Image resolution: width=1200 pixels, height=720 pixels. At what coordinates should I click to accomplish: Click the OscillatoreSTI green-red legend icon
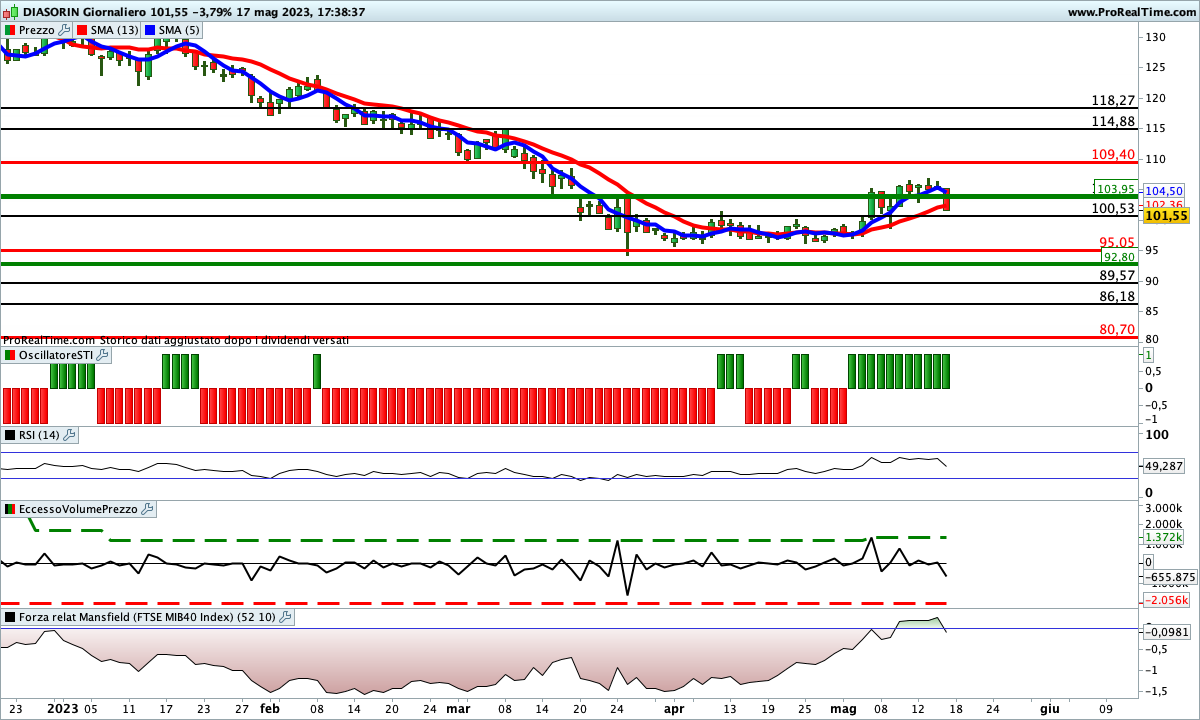[11, 355]
